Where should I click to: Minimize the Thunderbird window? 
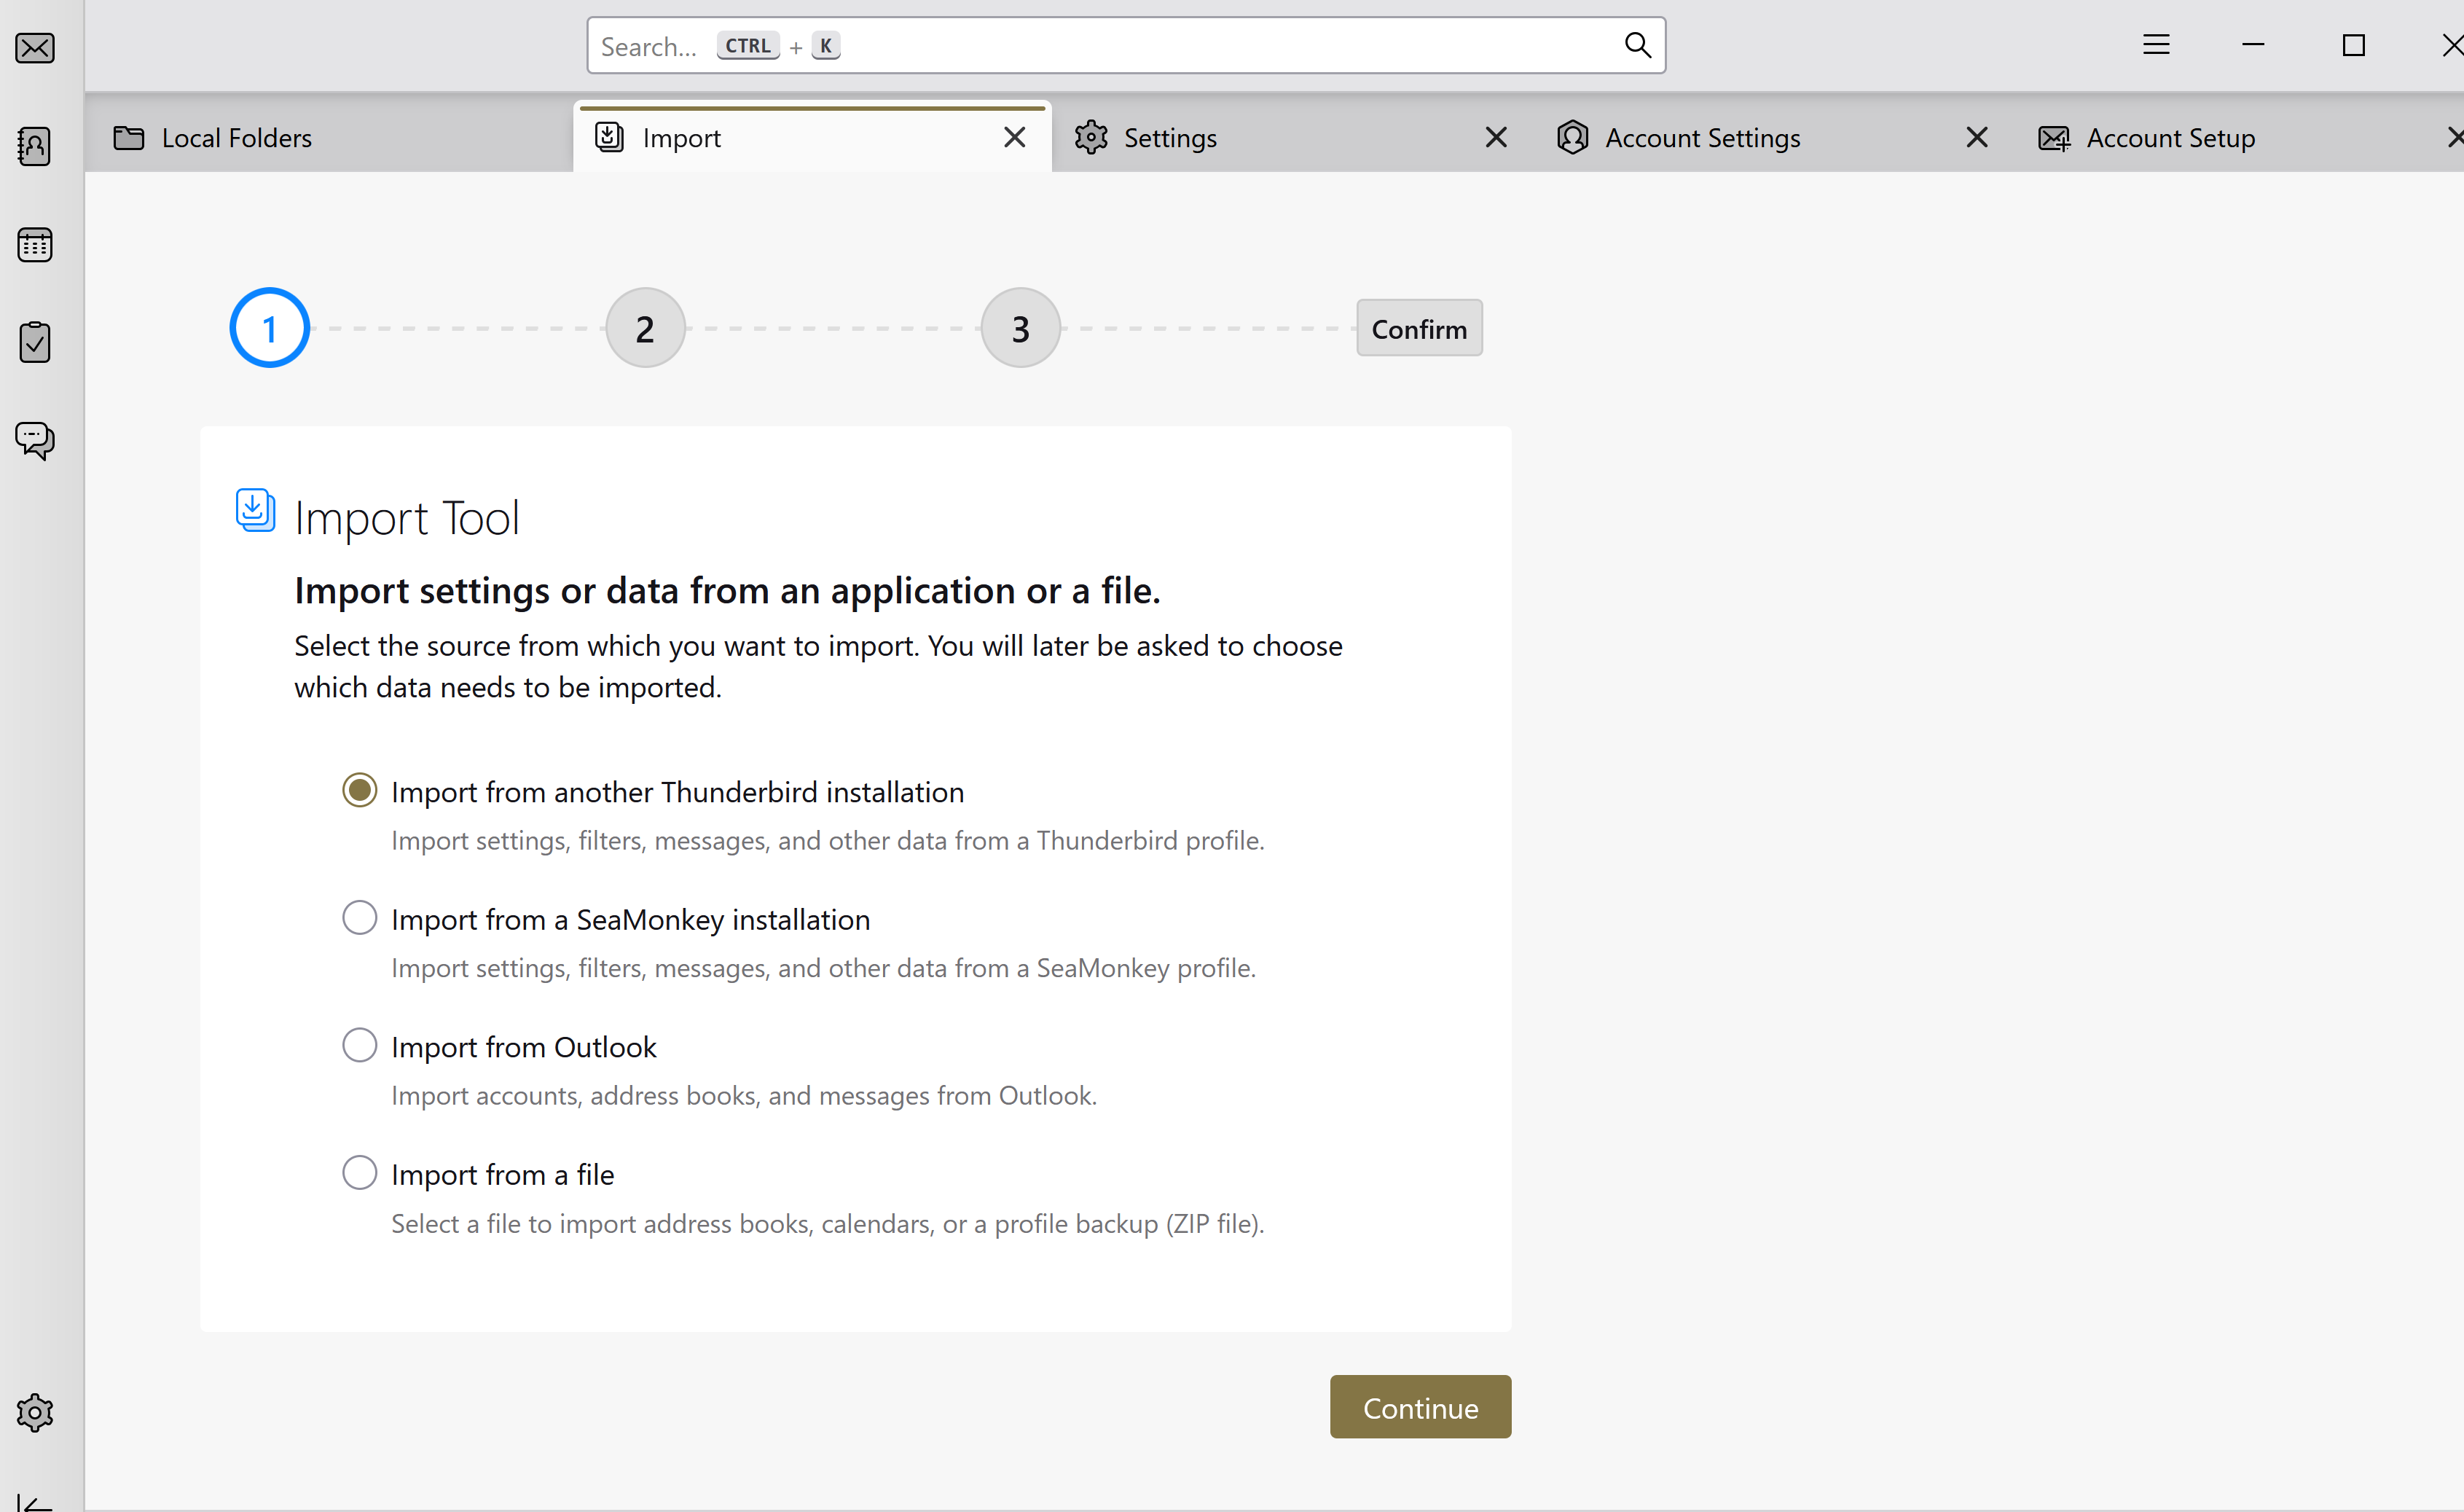tap(2253, 45)
